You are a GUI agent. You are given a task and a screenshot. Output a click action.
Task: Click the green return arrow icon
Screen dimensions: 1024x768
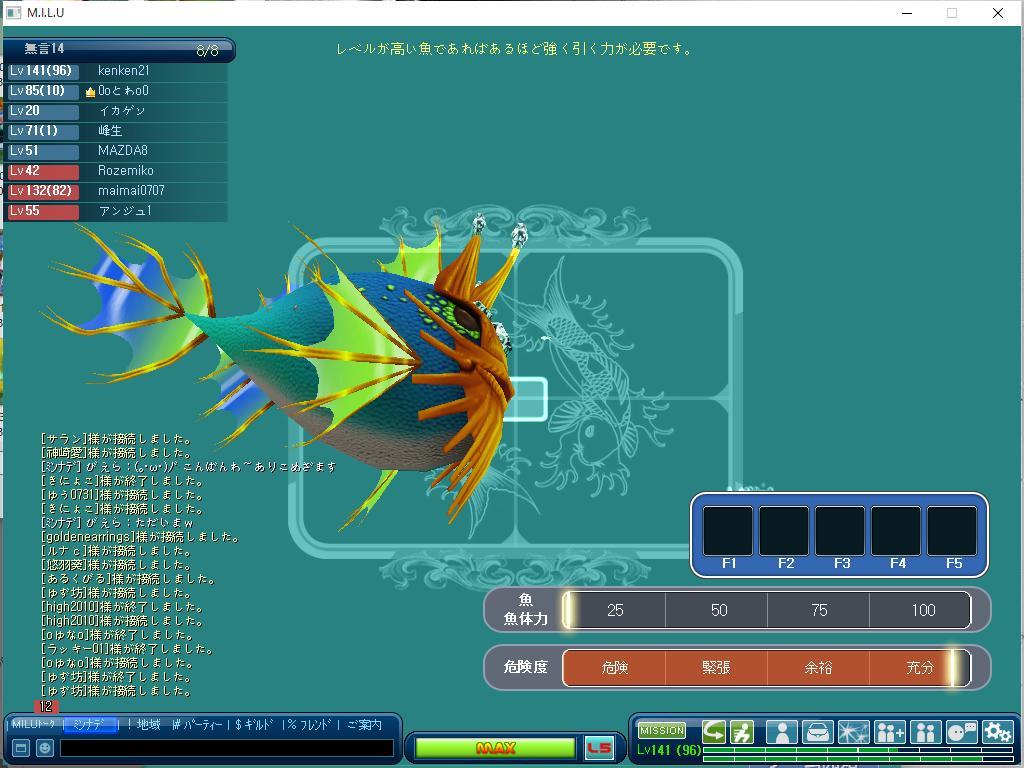point(714,732)
